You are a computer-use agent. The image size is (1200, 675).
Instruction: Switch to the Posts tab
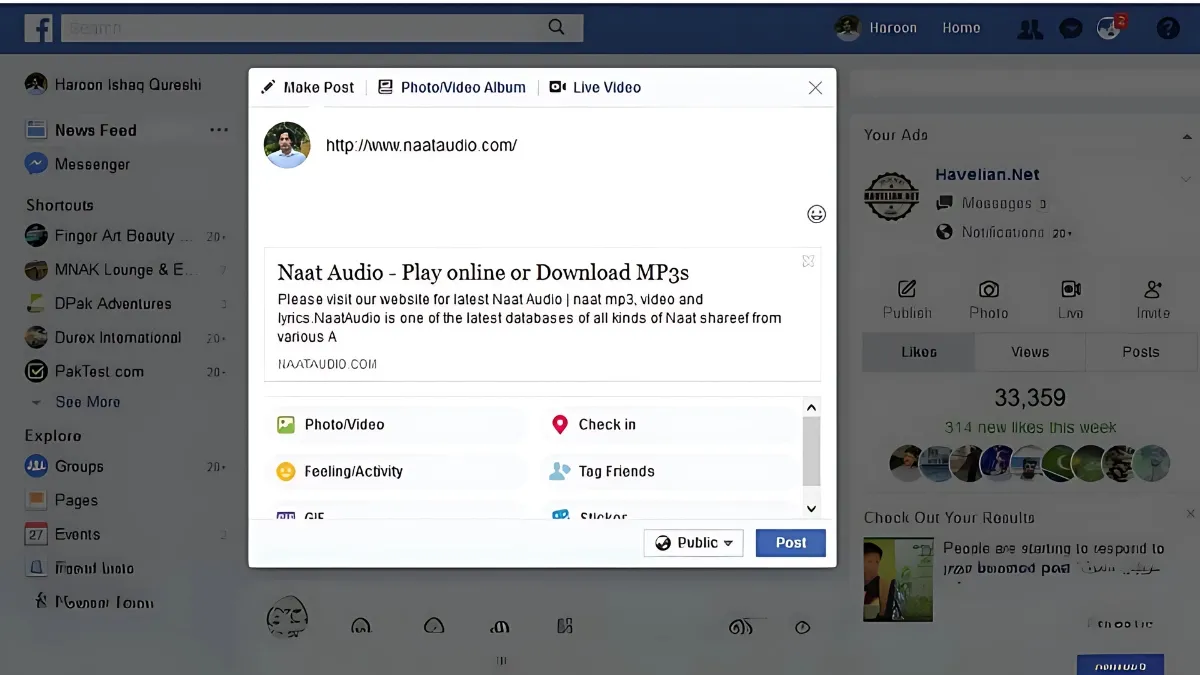click(x=1141, y=352)
